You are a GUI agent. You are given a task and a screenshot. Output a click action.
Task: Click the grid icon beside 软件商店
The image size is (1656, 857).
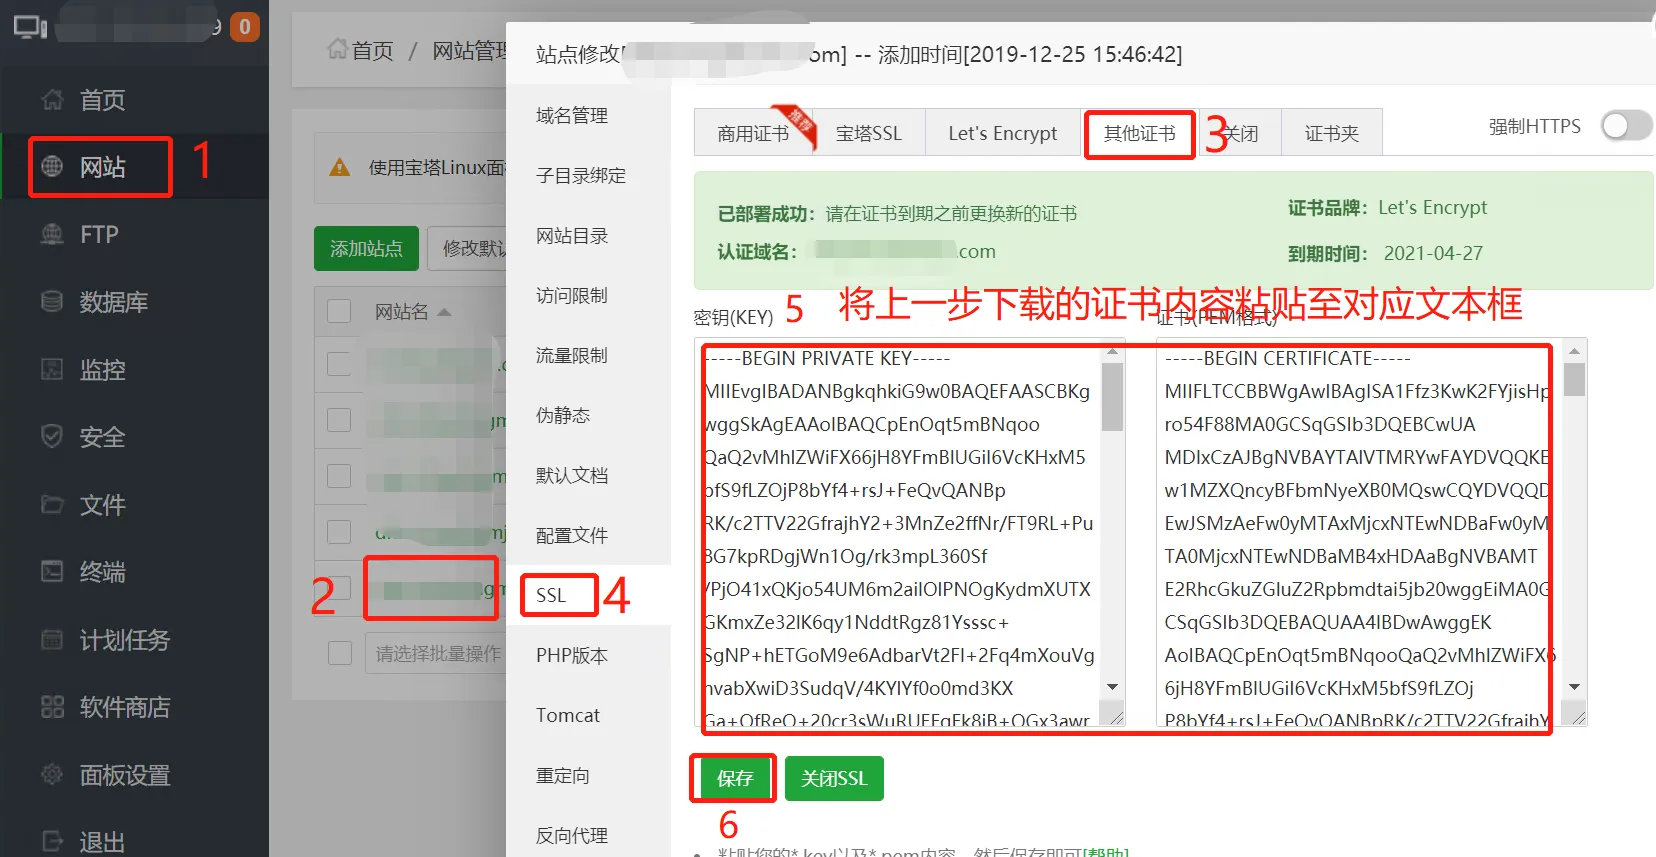52,706
